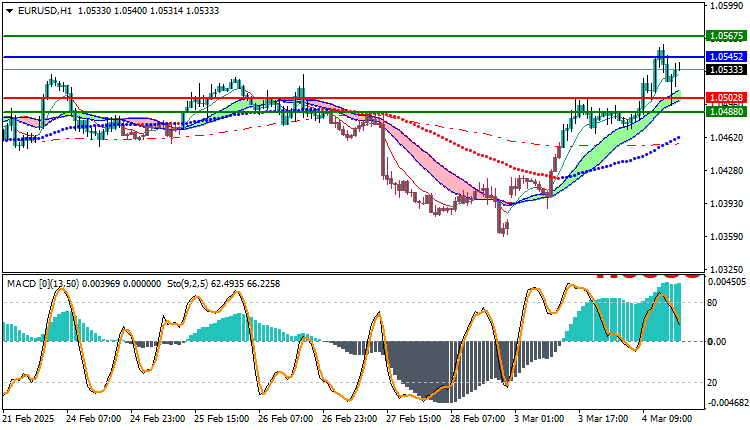
Task: Click the 21 Feb 2025 date label
Action: pyautogui.click(x=28, y=419)
